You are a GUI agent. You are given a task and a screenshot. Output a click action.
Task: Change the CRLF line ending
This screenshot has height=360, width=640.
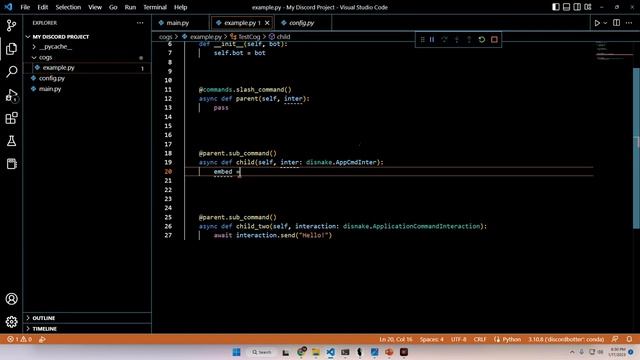point(480,339)
